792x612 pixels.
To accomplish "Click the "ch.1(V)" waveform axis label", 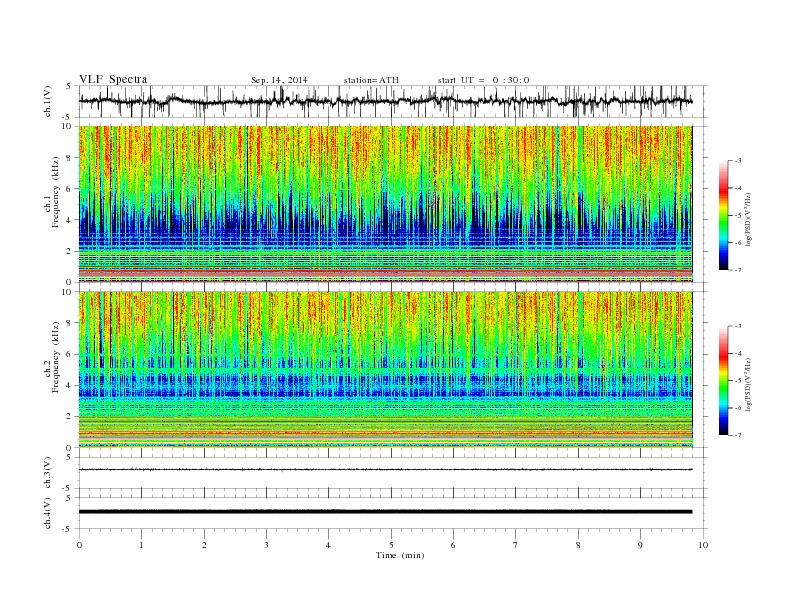I will coord(48,101).
